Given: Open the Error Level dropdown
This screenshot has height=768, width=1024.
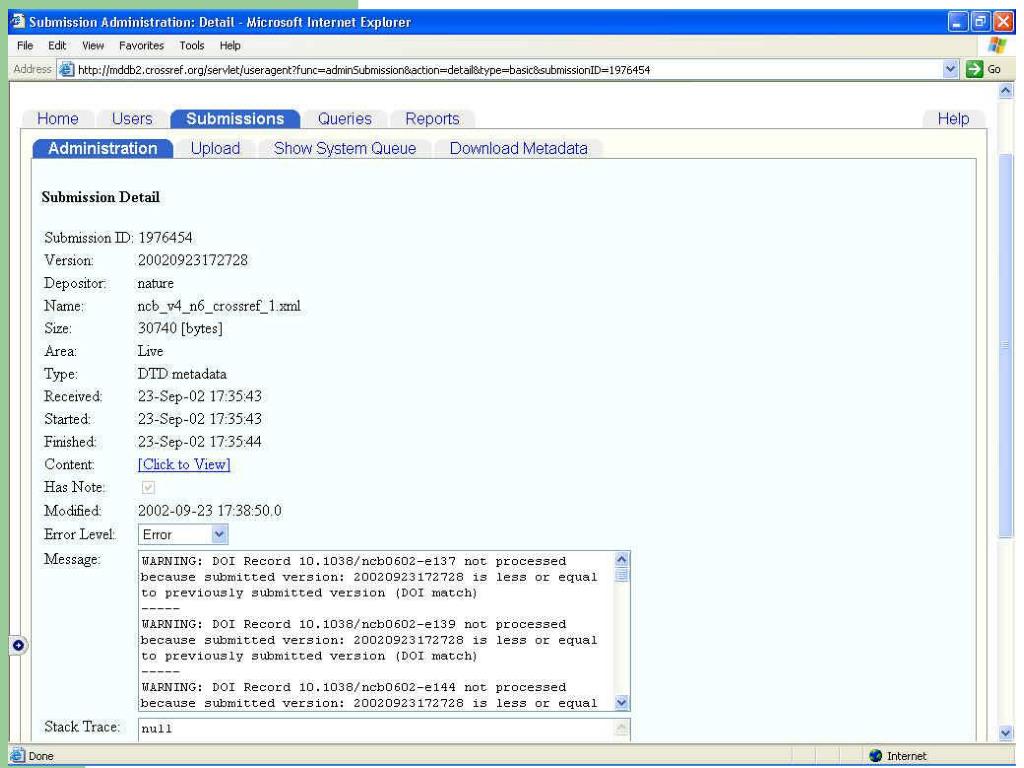Looking at the screenshot, I should pos(183,535).
